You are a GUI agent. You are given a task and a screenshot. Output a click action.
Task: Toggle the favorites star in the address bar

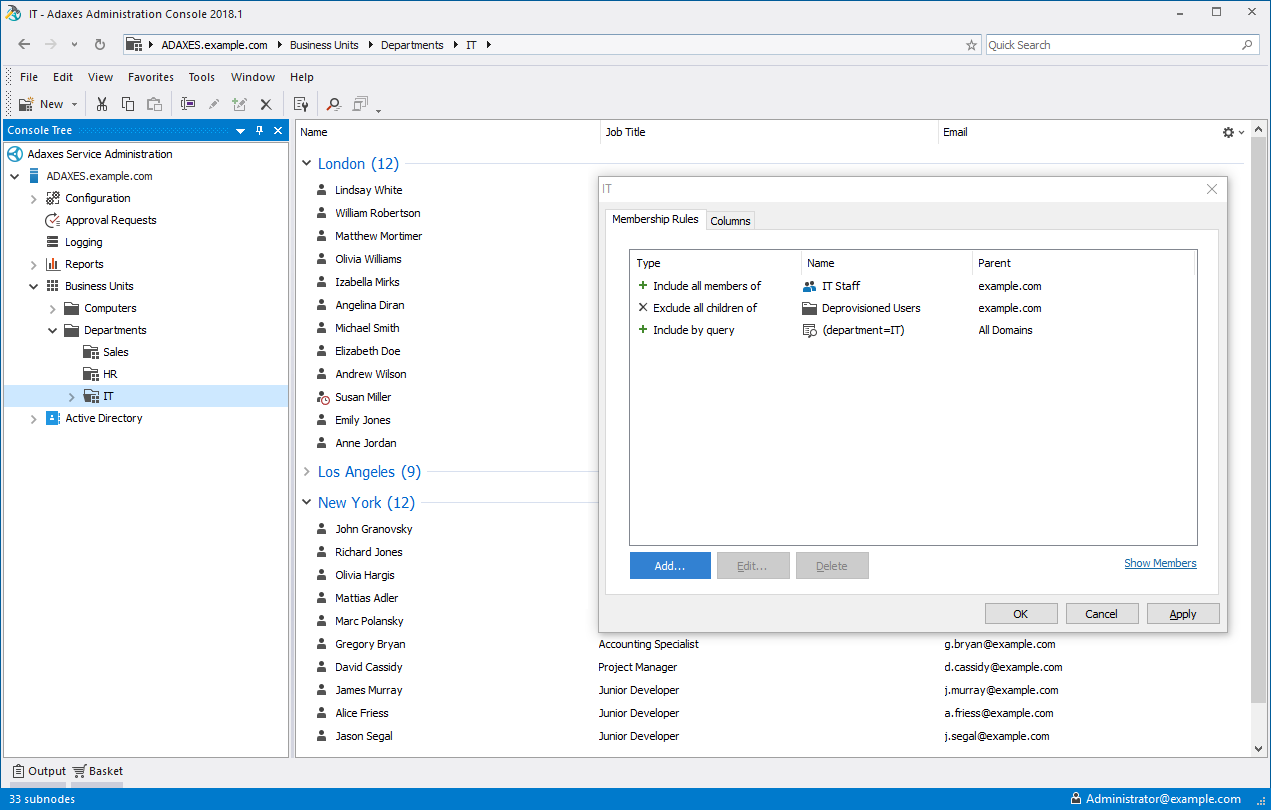[x=970, y=44]
